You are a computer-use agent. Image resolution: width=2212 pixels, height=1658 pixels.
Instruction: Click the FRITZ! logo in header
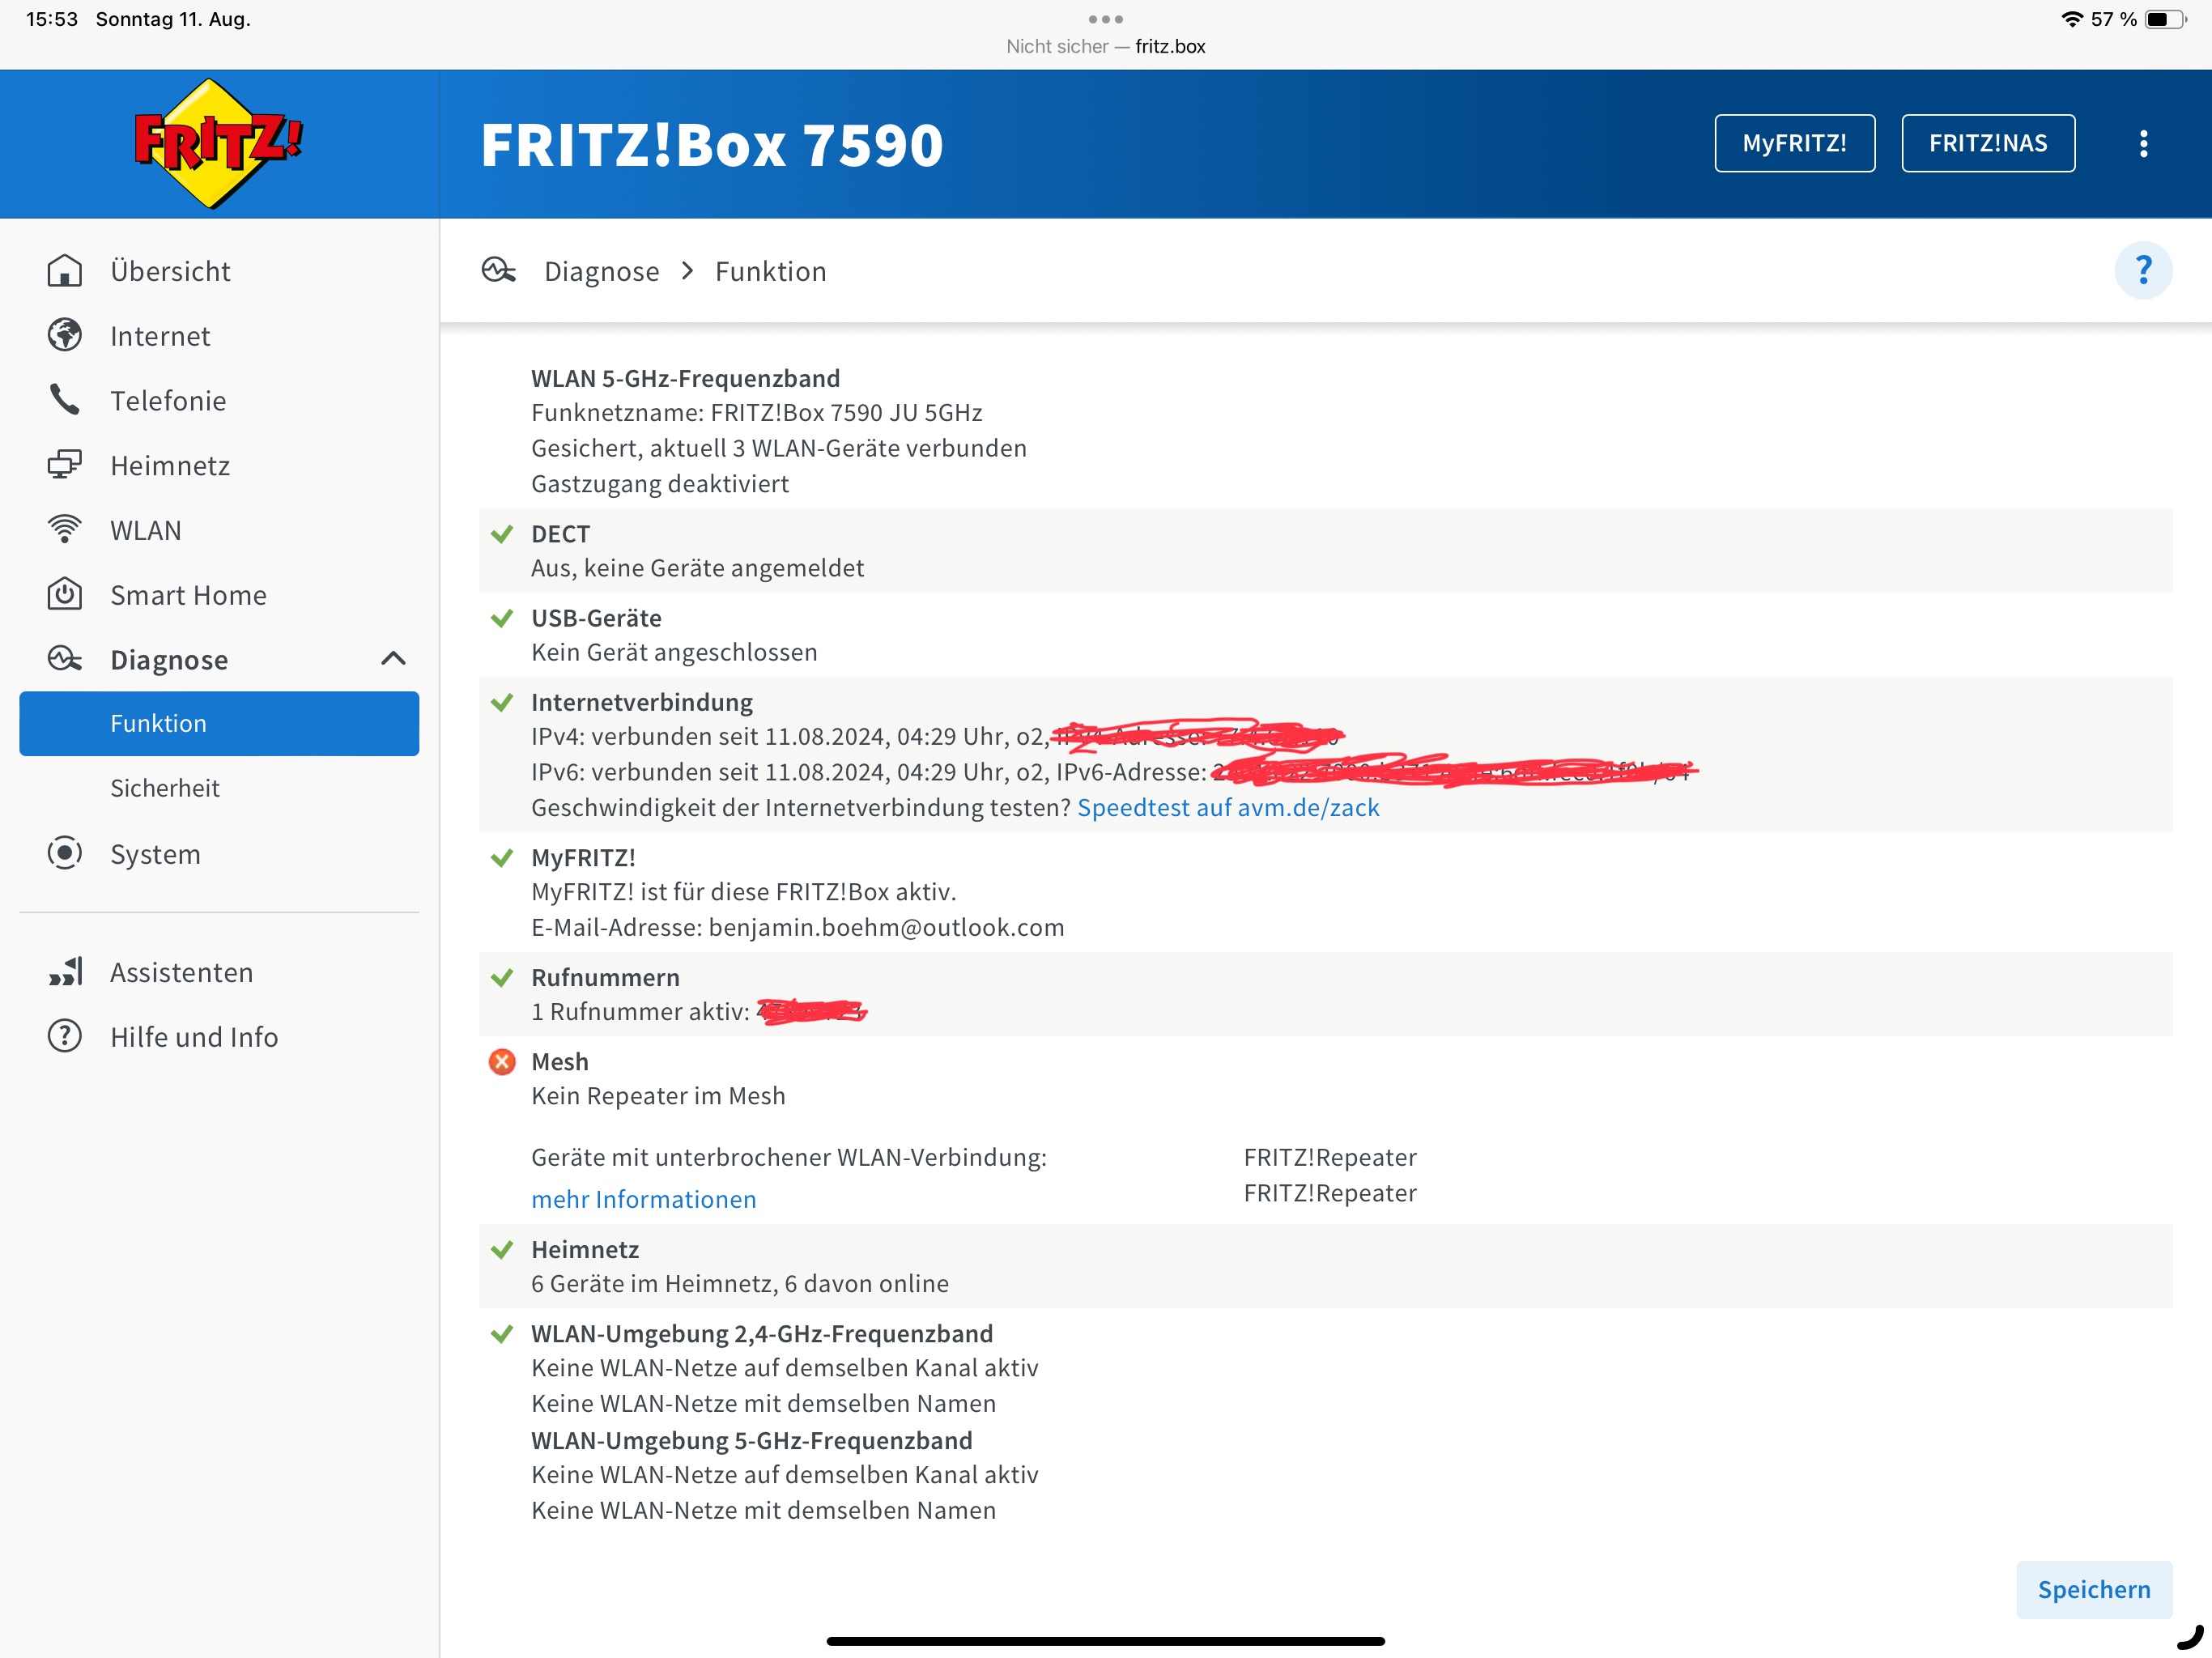(x=218, y=144)
